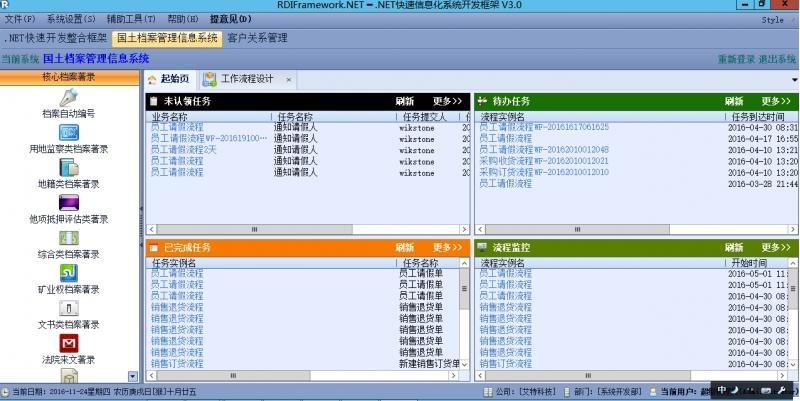800x401 pixels.
Task: Click the 流程监控 monitor icon
Action: pos(482,247)
